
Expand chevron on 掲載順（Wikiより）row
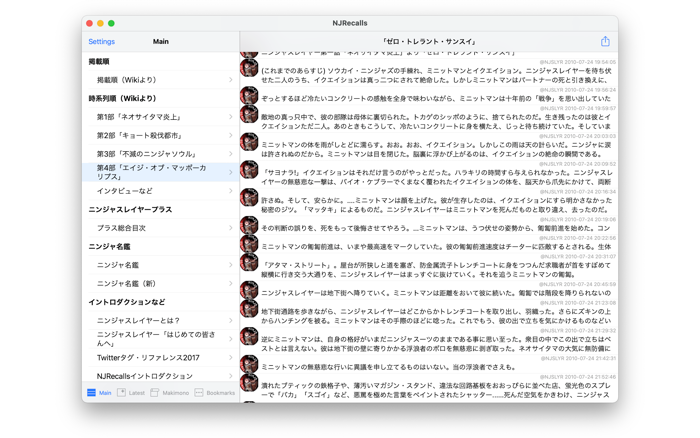click(x=231, y=80)
